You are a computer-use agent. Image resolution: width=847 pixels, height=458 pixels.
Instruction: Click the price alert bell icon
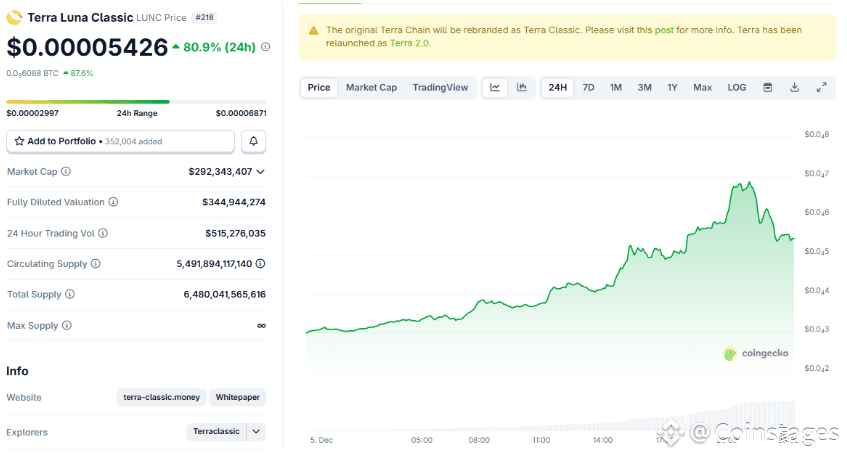[254, 141]
